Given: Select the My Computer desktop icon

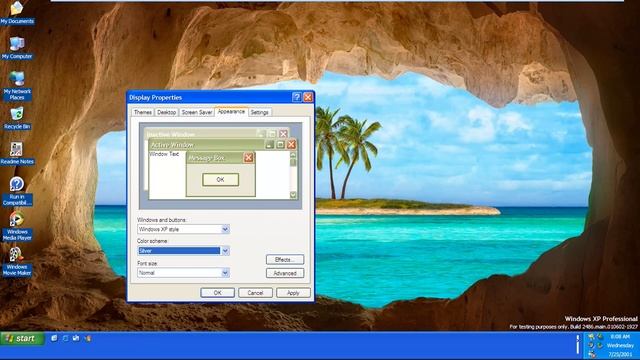Looking at the screenshot, I should [x=17, y=48].
